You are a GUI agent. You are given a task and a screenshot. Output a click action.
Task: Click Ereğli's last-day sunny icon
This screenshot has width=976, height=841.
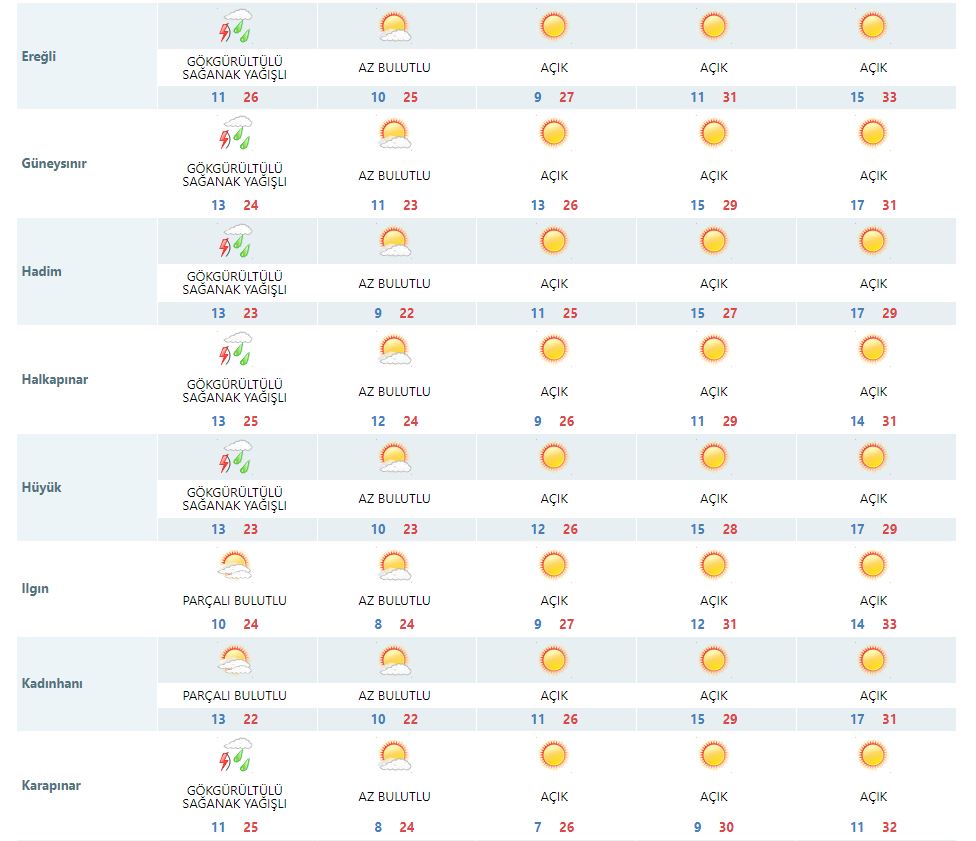[x=873, y=26]
